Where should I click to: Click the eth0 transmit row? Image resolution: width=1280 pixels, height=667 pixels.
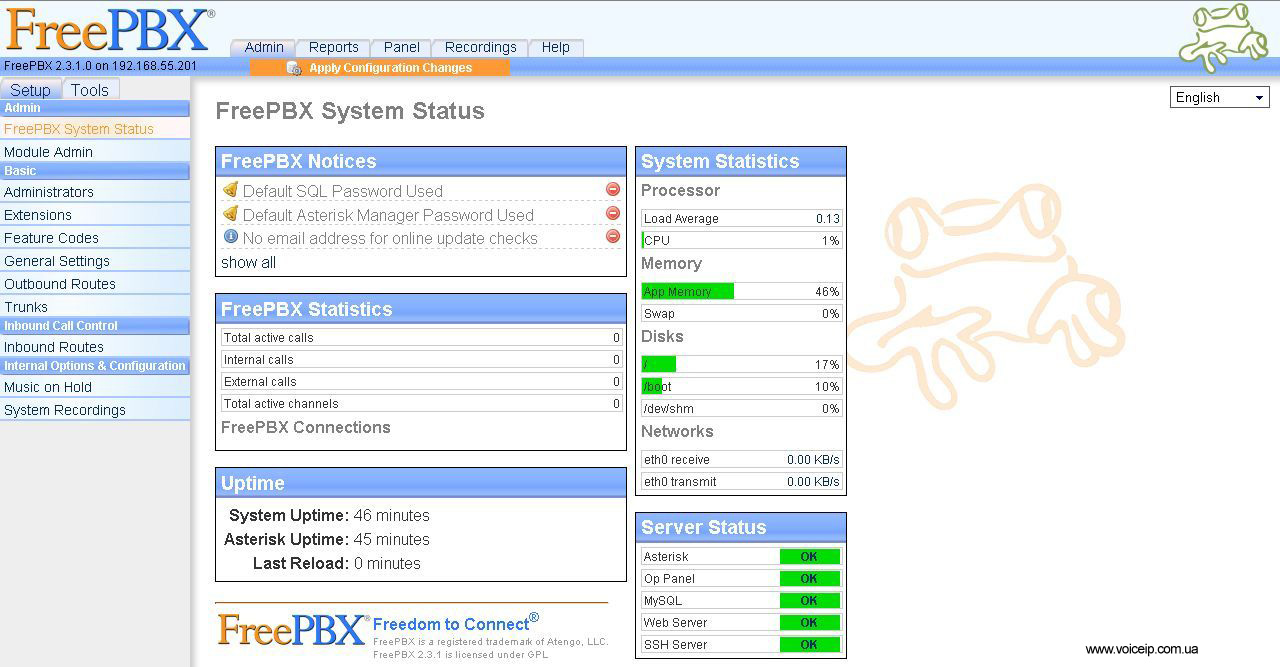click(x=741, y=481)
